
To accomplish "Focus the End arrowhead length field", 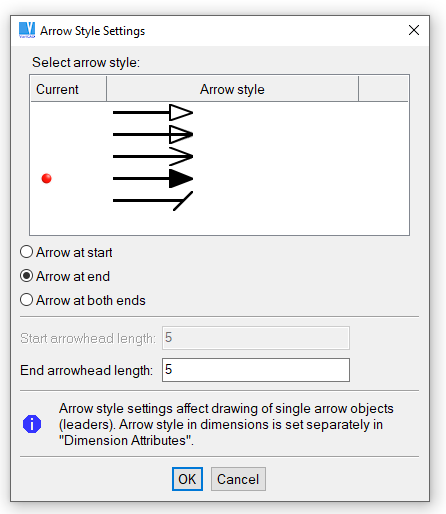I will tap(256, 370).
